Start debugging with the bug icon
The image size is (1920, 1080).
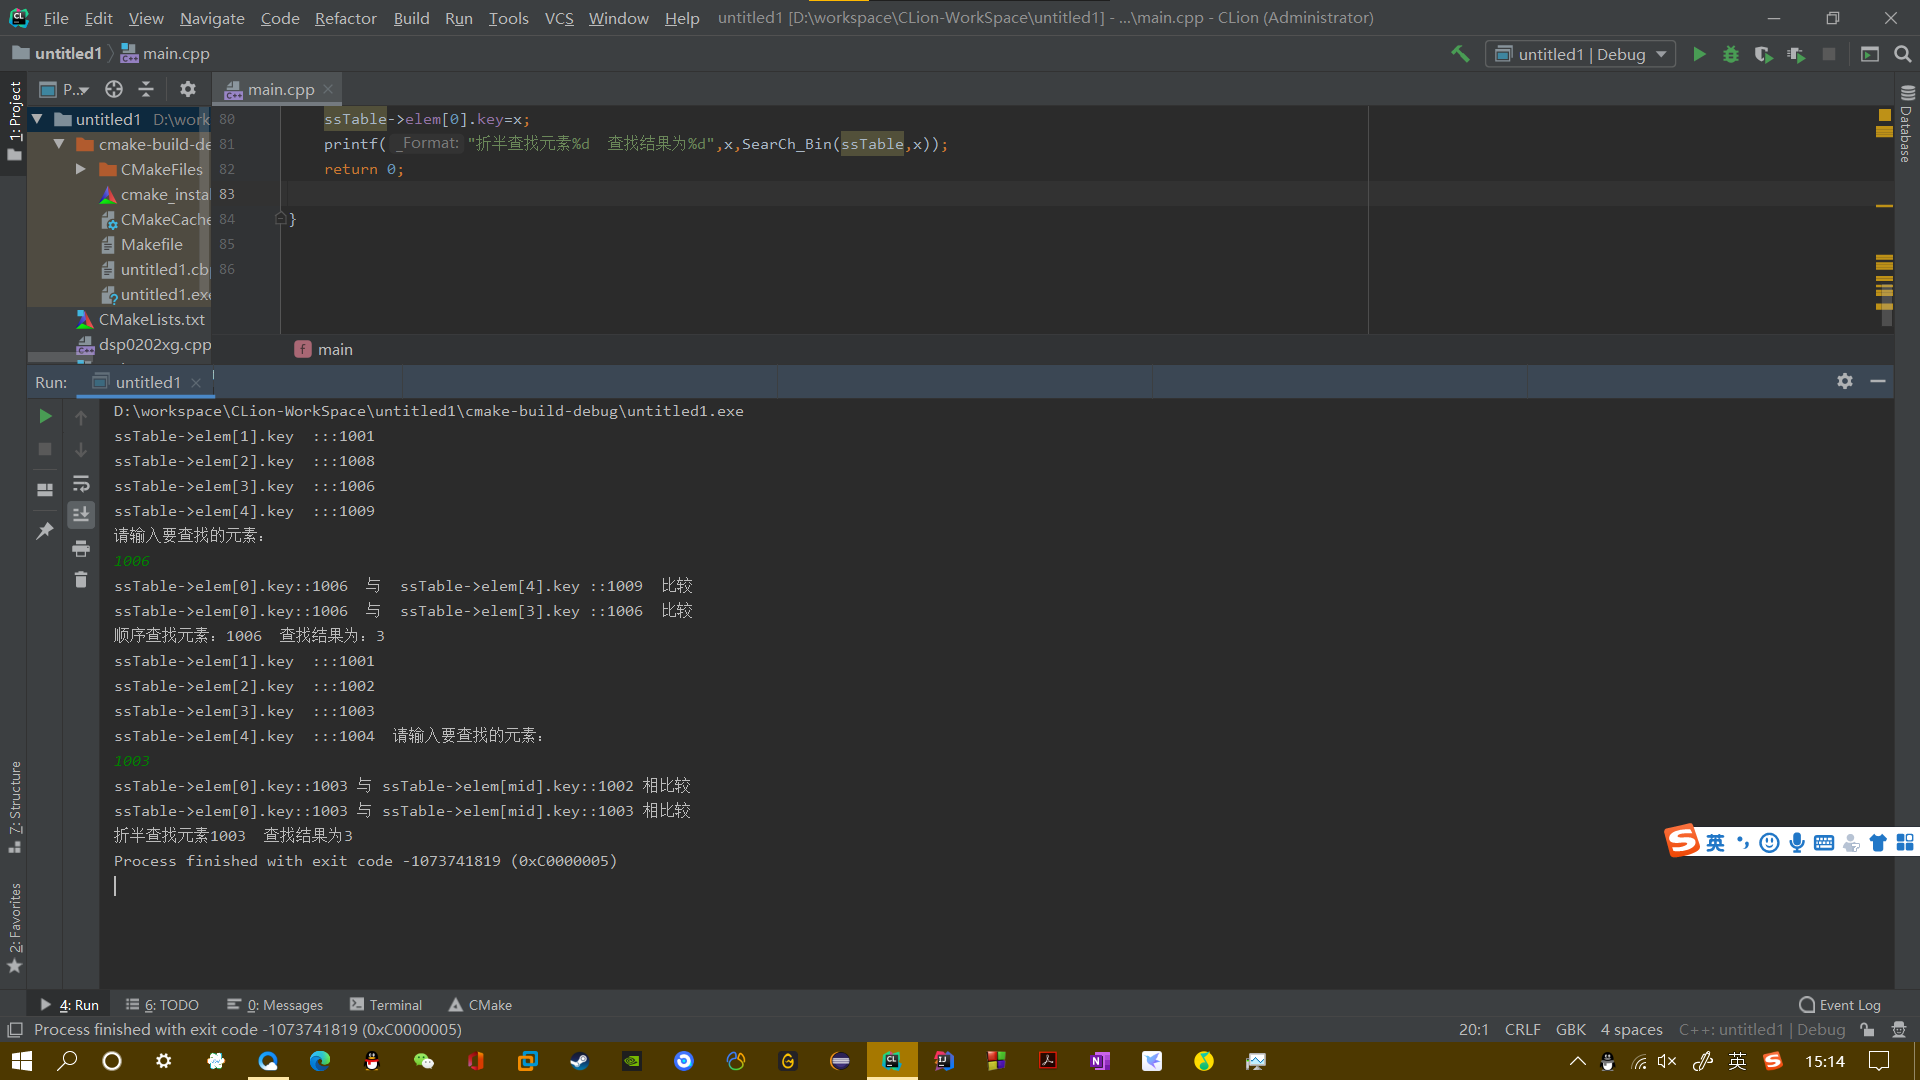(x=1731, y=54)
